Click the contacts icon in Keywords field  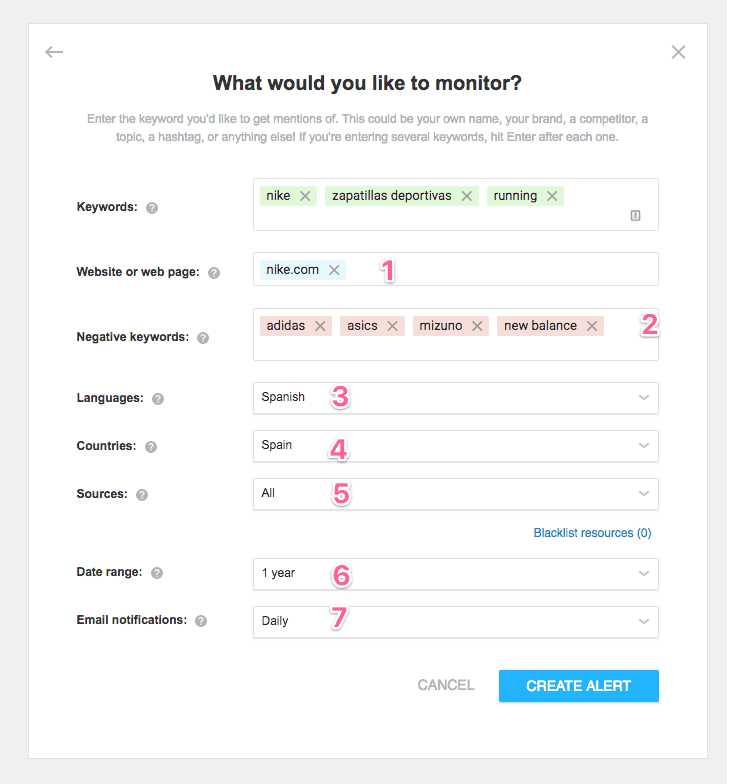point(635,215)
